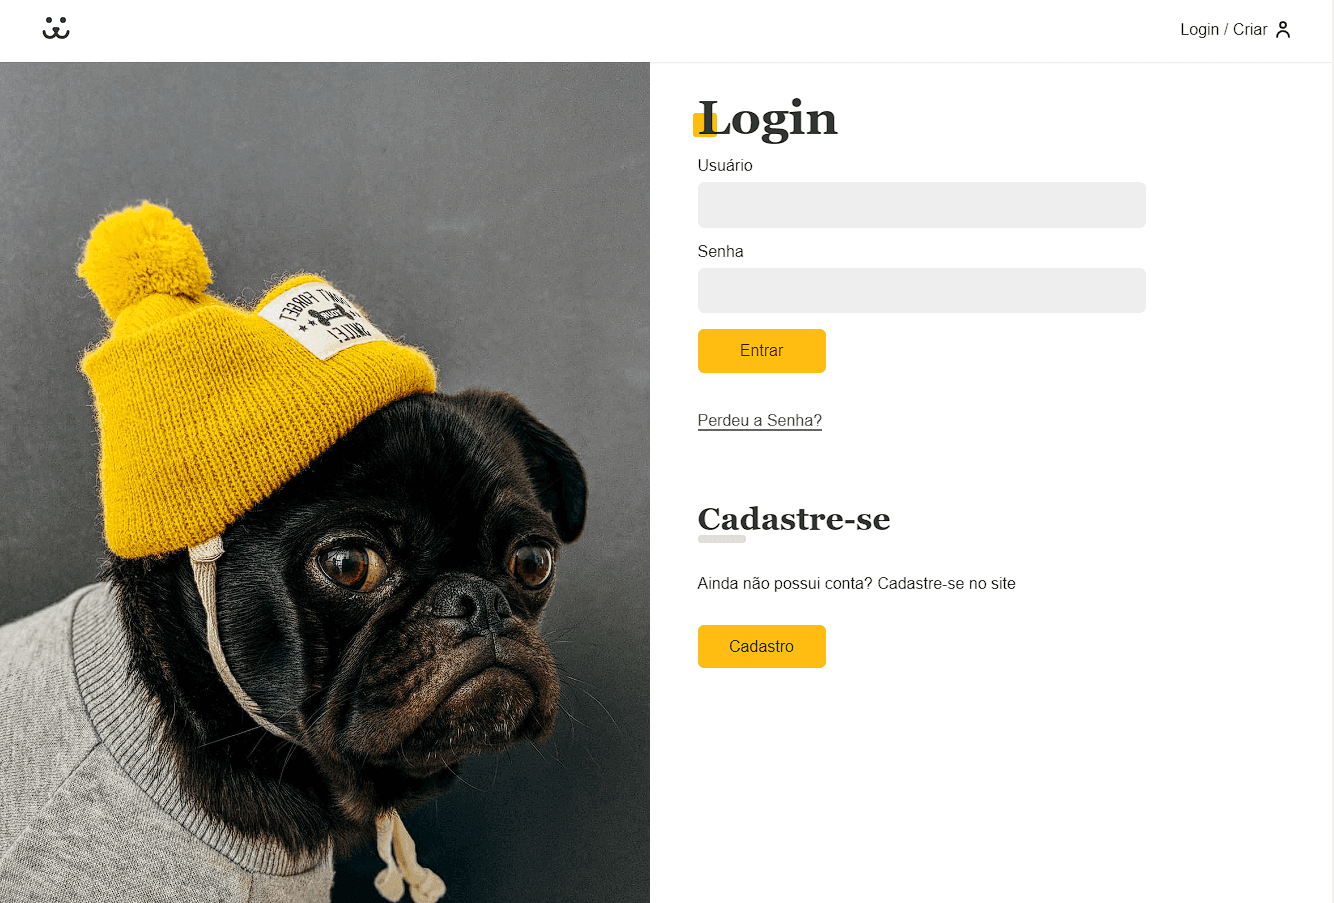Focus the Usuário input field

pyautogui.click(x=921, y=205)
